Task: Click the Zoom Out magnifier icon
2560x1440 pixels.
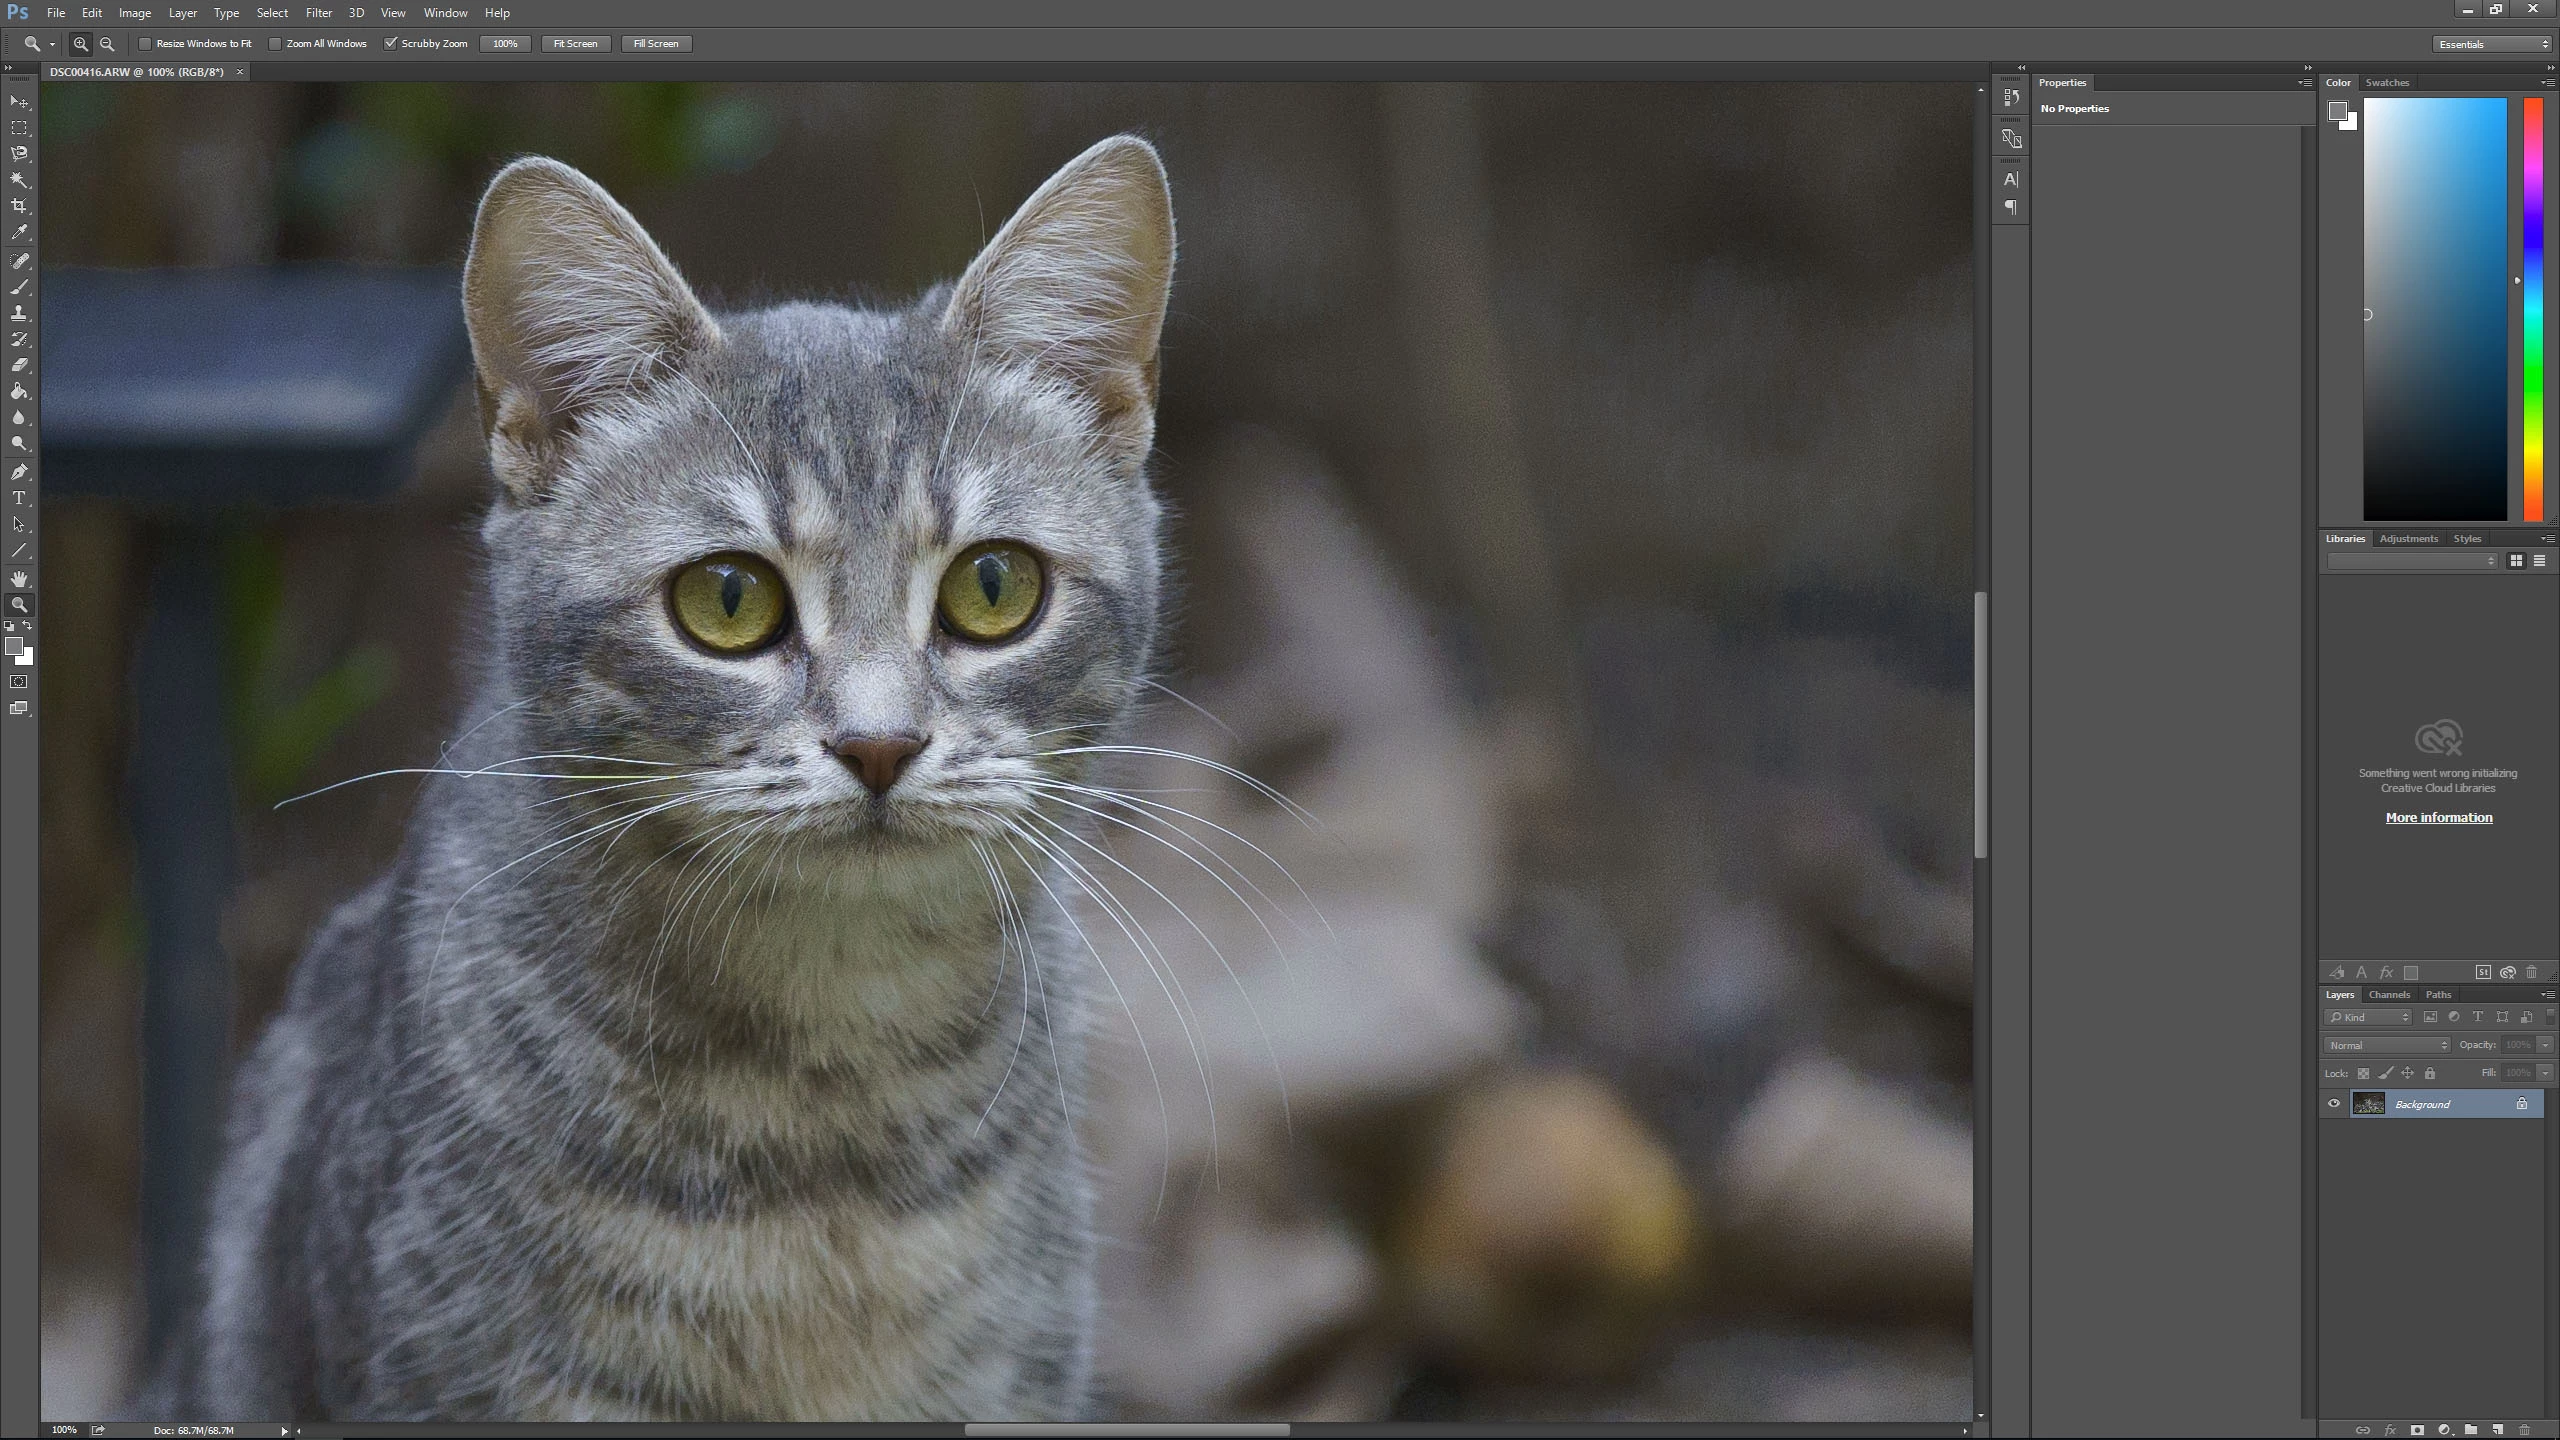Action: (x=107, y=44)
